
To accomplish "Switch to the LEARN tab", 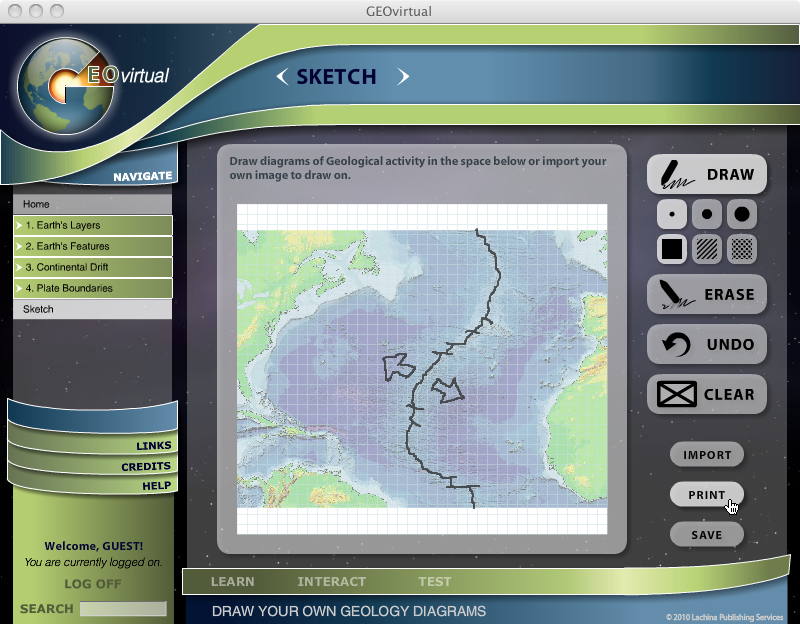I will tap(233, 582).
